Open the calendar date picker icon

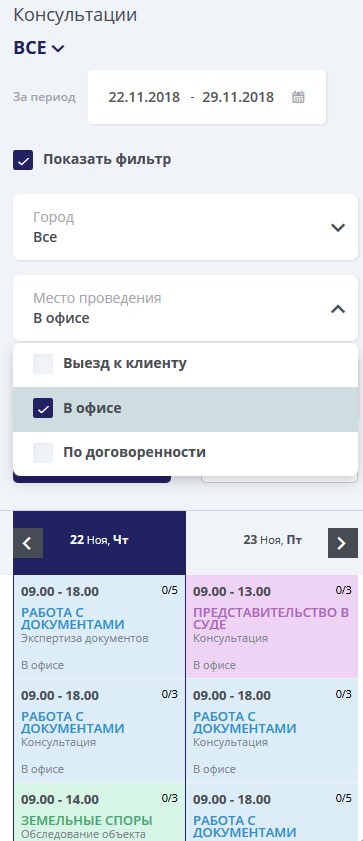point(298,97)
